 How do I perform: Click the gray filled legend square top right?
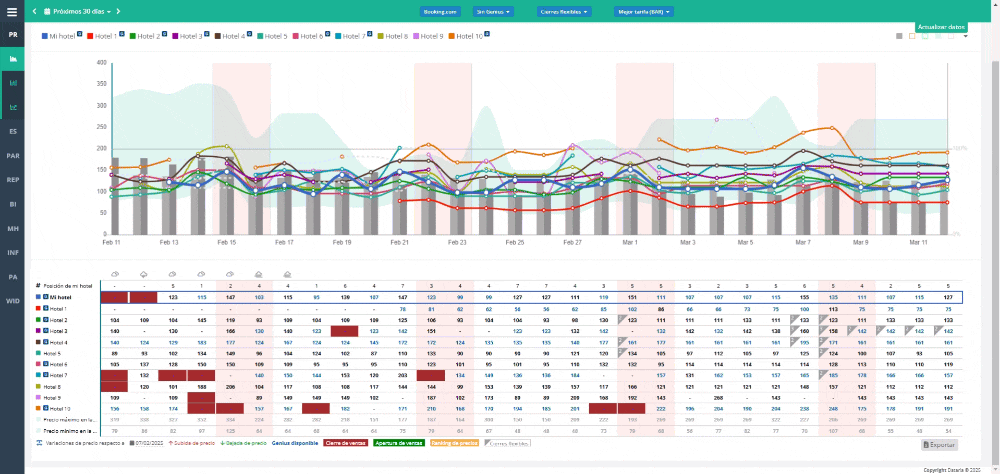(x=899, y=36)
